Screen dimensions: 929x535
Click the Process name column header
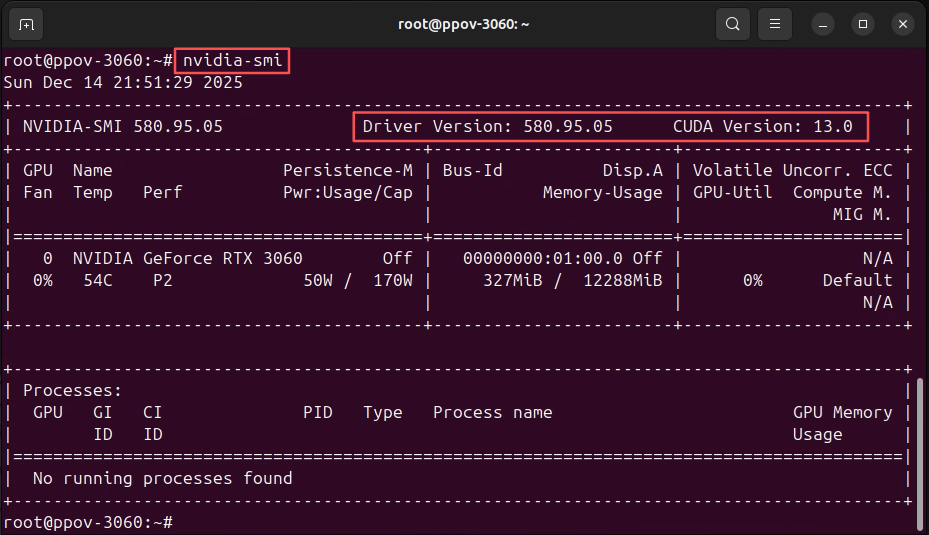click(x=492, y=412)
